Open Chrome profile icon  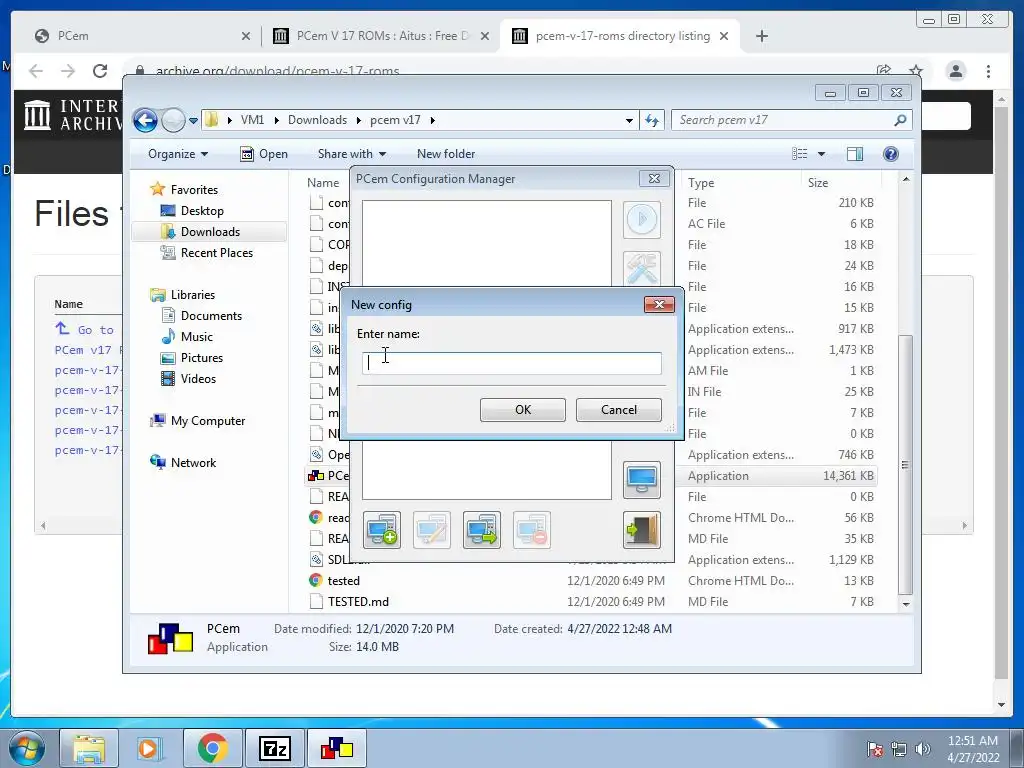point(956,71)
